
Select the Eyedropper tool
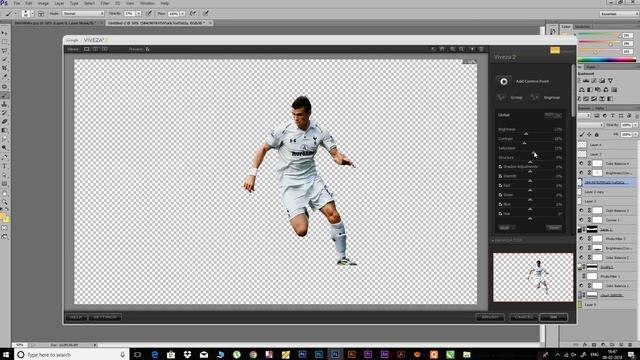(x=4, y=77)
